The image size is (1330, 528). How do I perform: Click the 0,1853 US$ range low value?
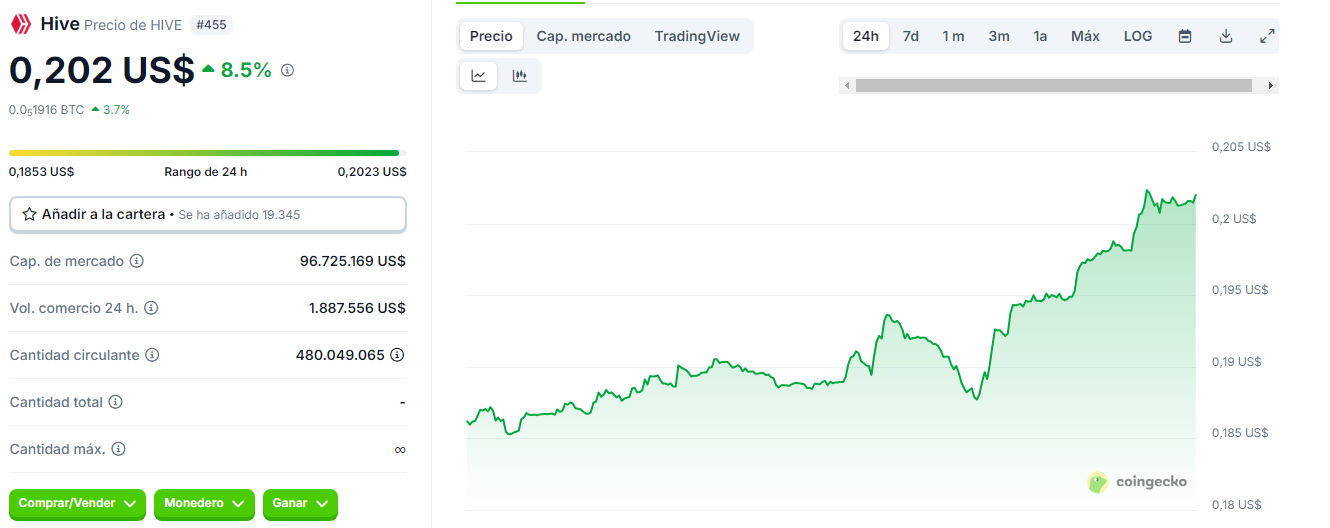(x=42, y=172)
